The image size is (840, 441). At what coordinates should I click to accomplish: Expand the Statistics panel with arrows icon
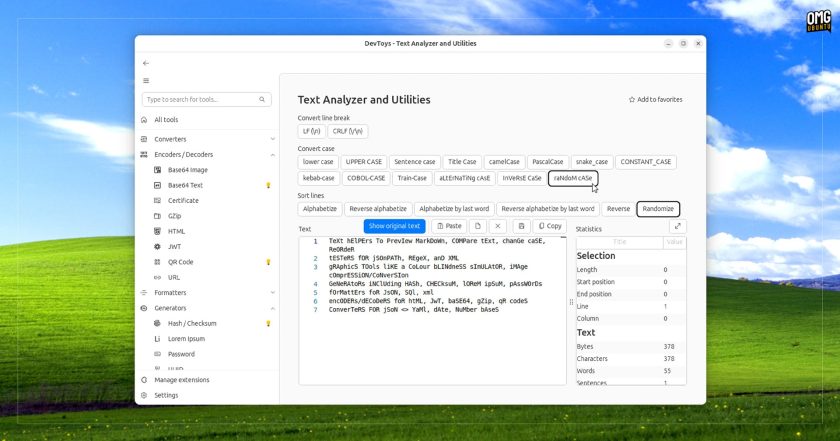[678, 226]
